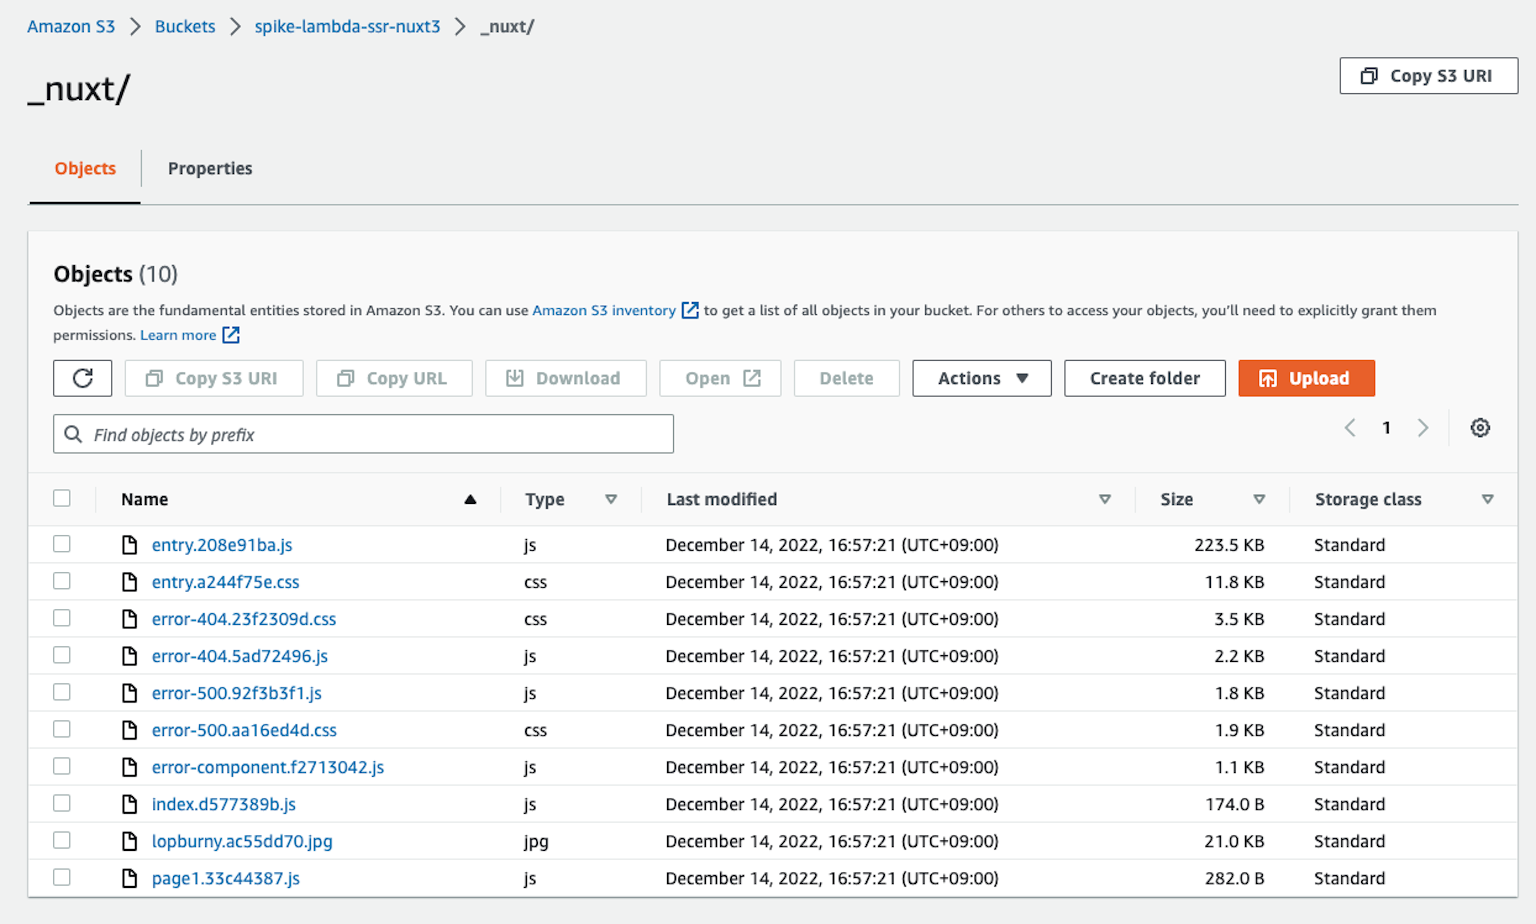Screen dimensions: 1536x924
Task: Click the Find objects by prefix field
Action: [x=363, y=433]
